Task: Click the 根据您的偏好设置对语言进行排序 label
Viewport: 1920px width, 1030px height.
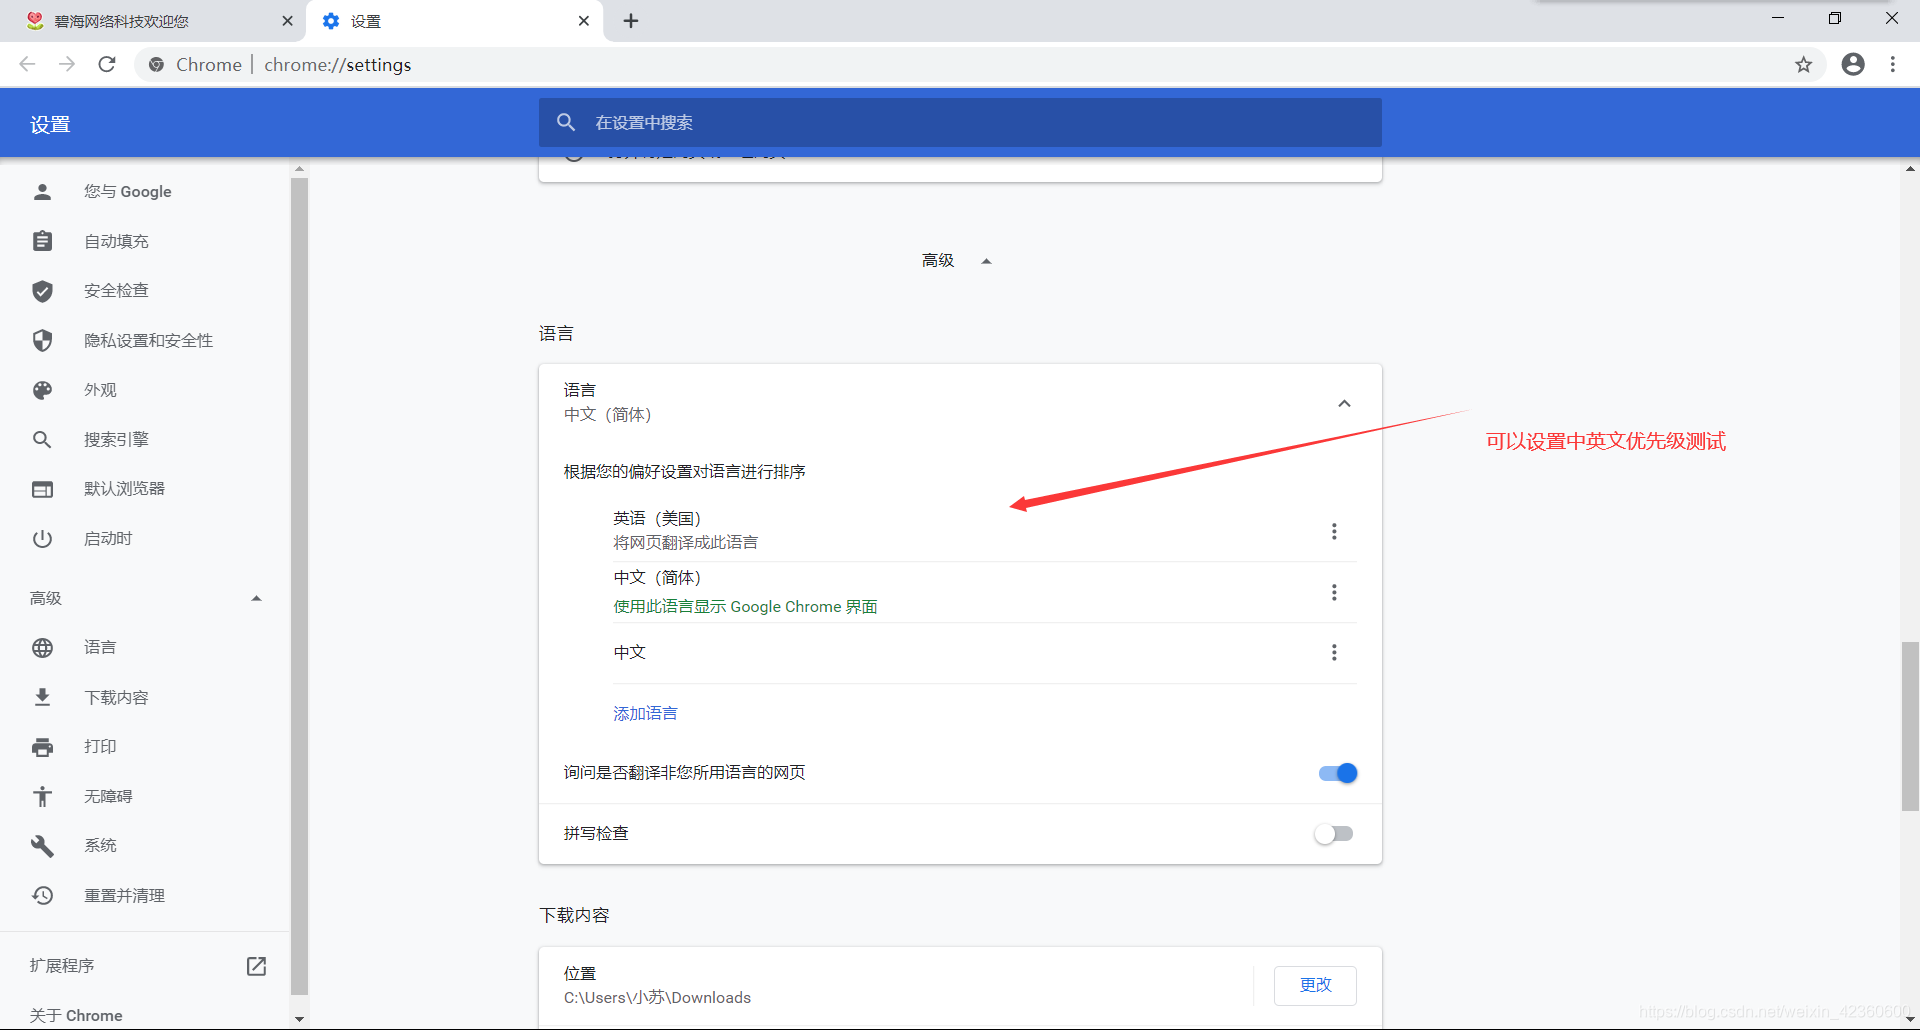Action: click(684, 472)
